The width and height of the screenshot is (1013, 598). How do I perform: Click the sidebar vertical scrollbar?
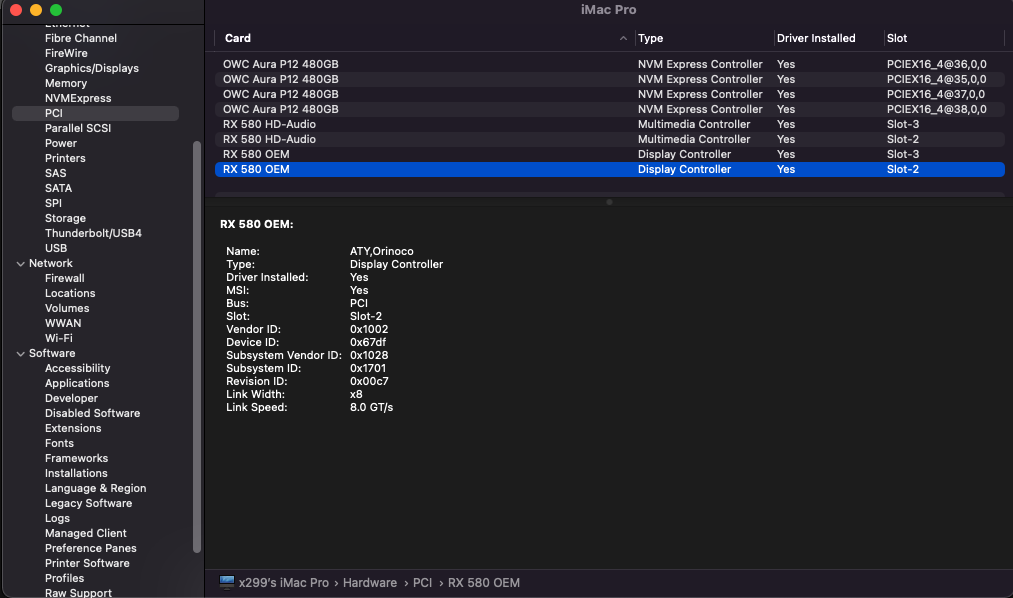point(197,347)
